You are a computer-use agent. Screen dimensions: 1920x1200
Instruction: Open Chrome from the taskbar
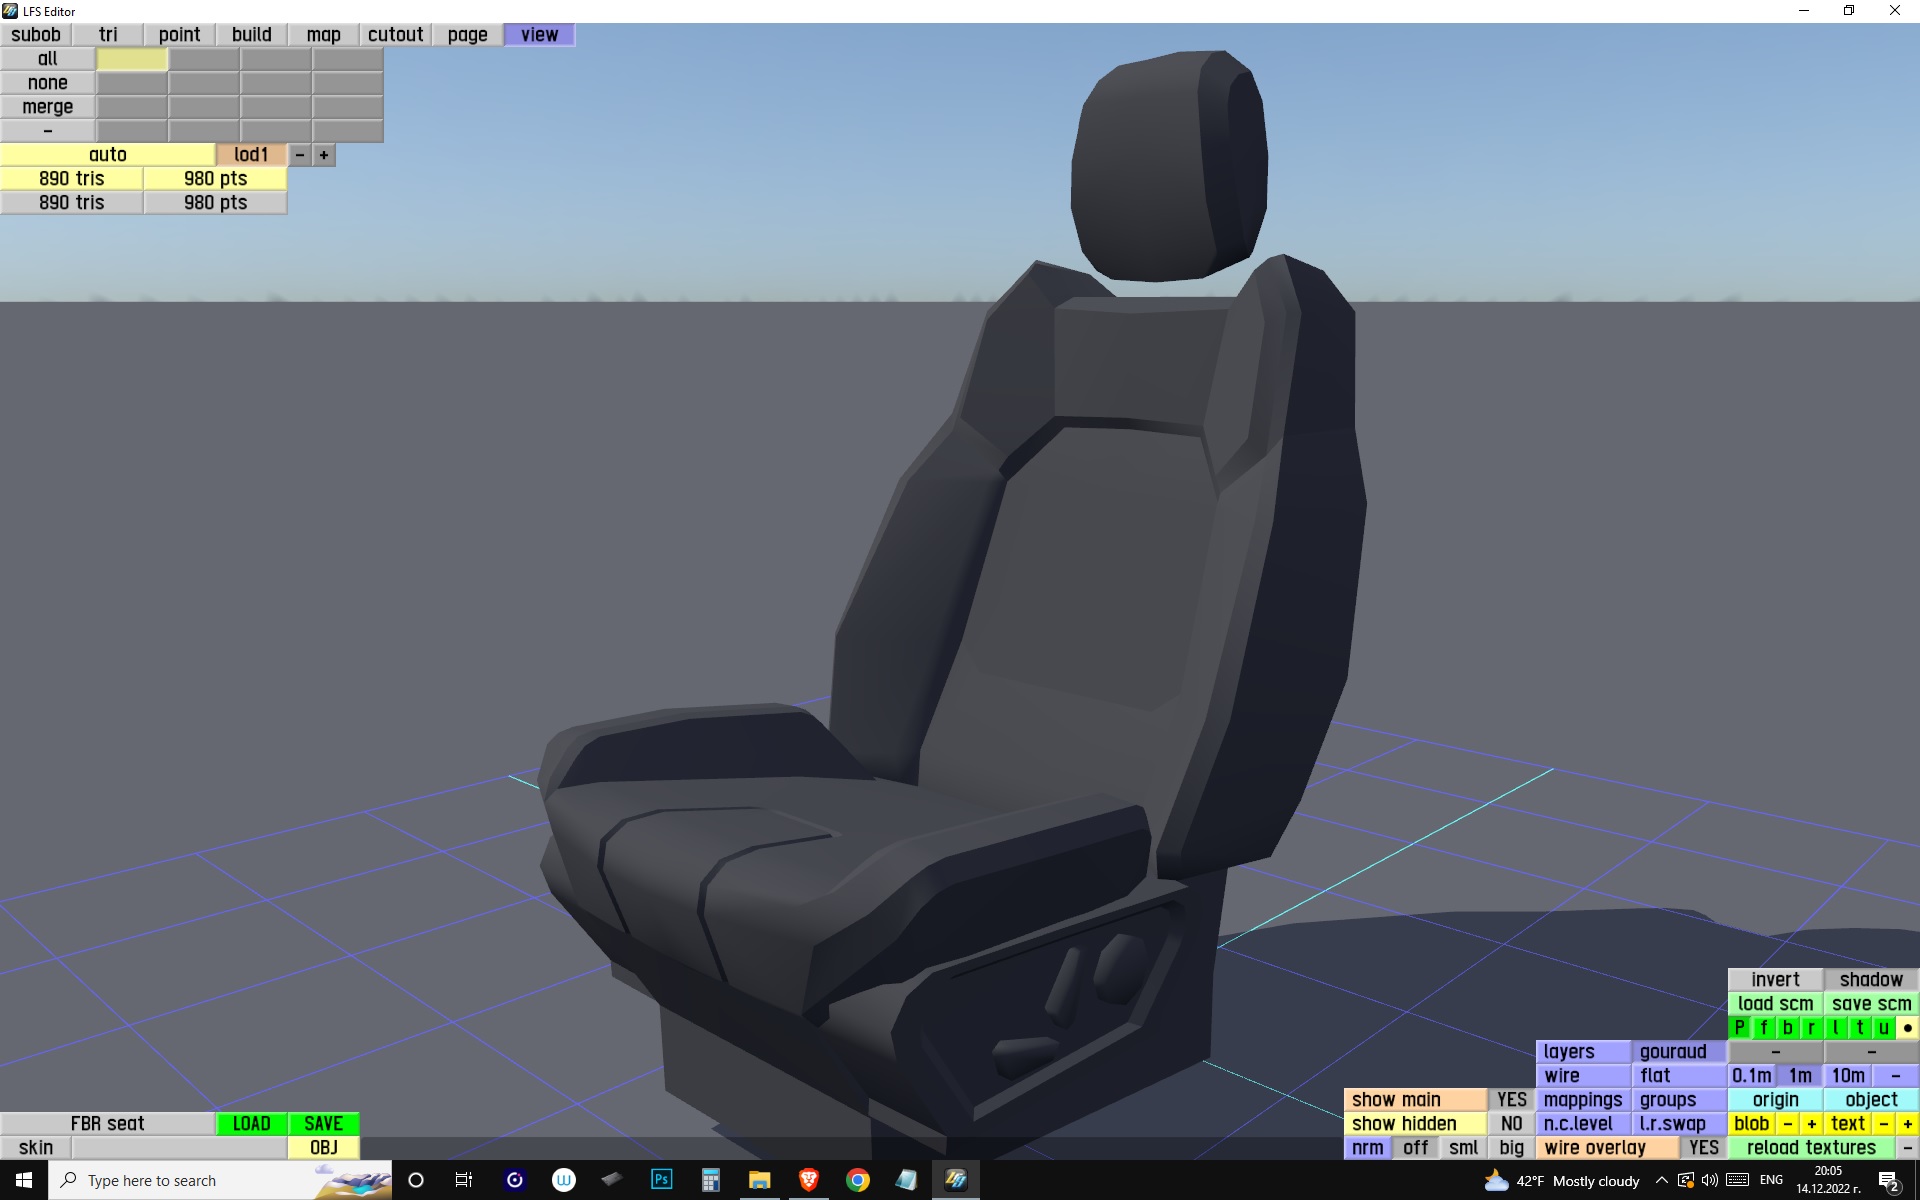click(857, 1180)
